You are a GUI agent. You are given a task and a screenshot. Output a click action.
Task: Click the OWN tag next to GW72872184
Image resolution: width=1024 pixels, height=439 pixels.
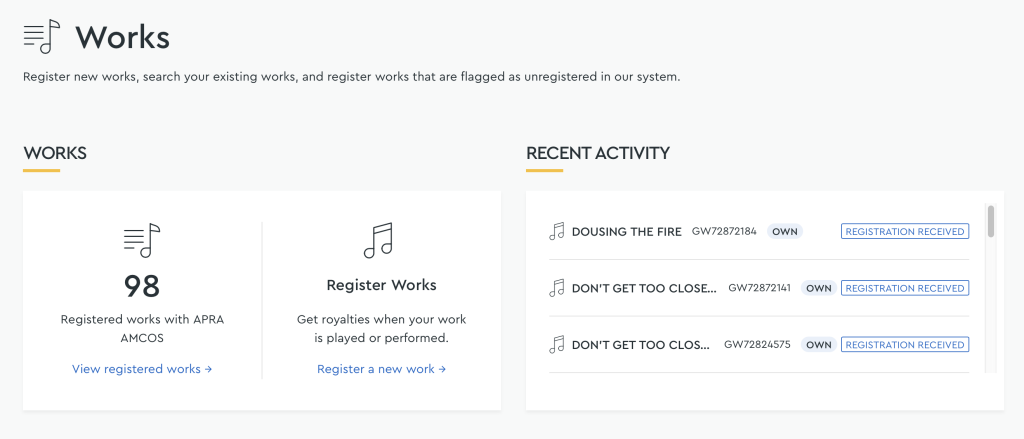784,231
